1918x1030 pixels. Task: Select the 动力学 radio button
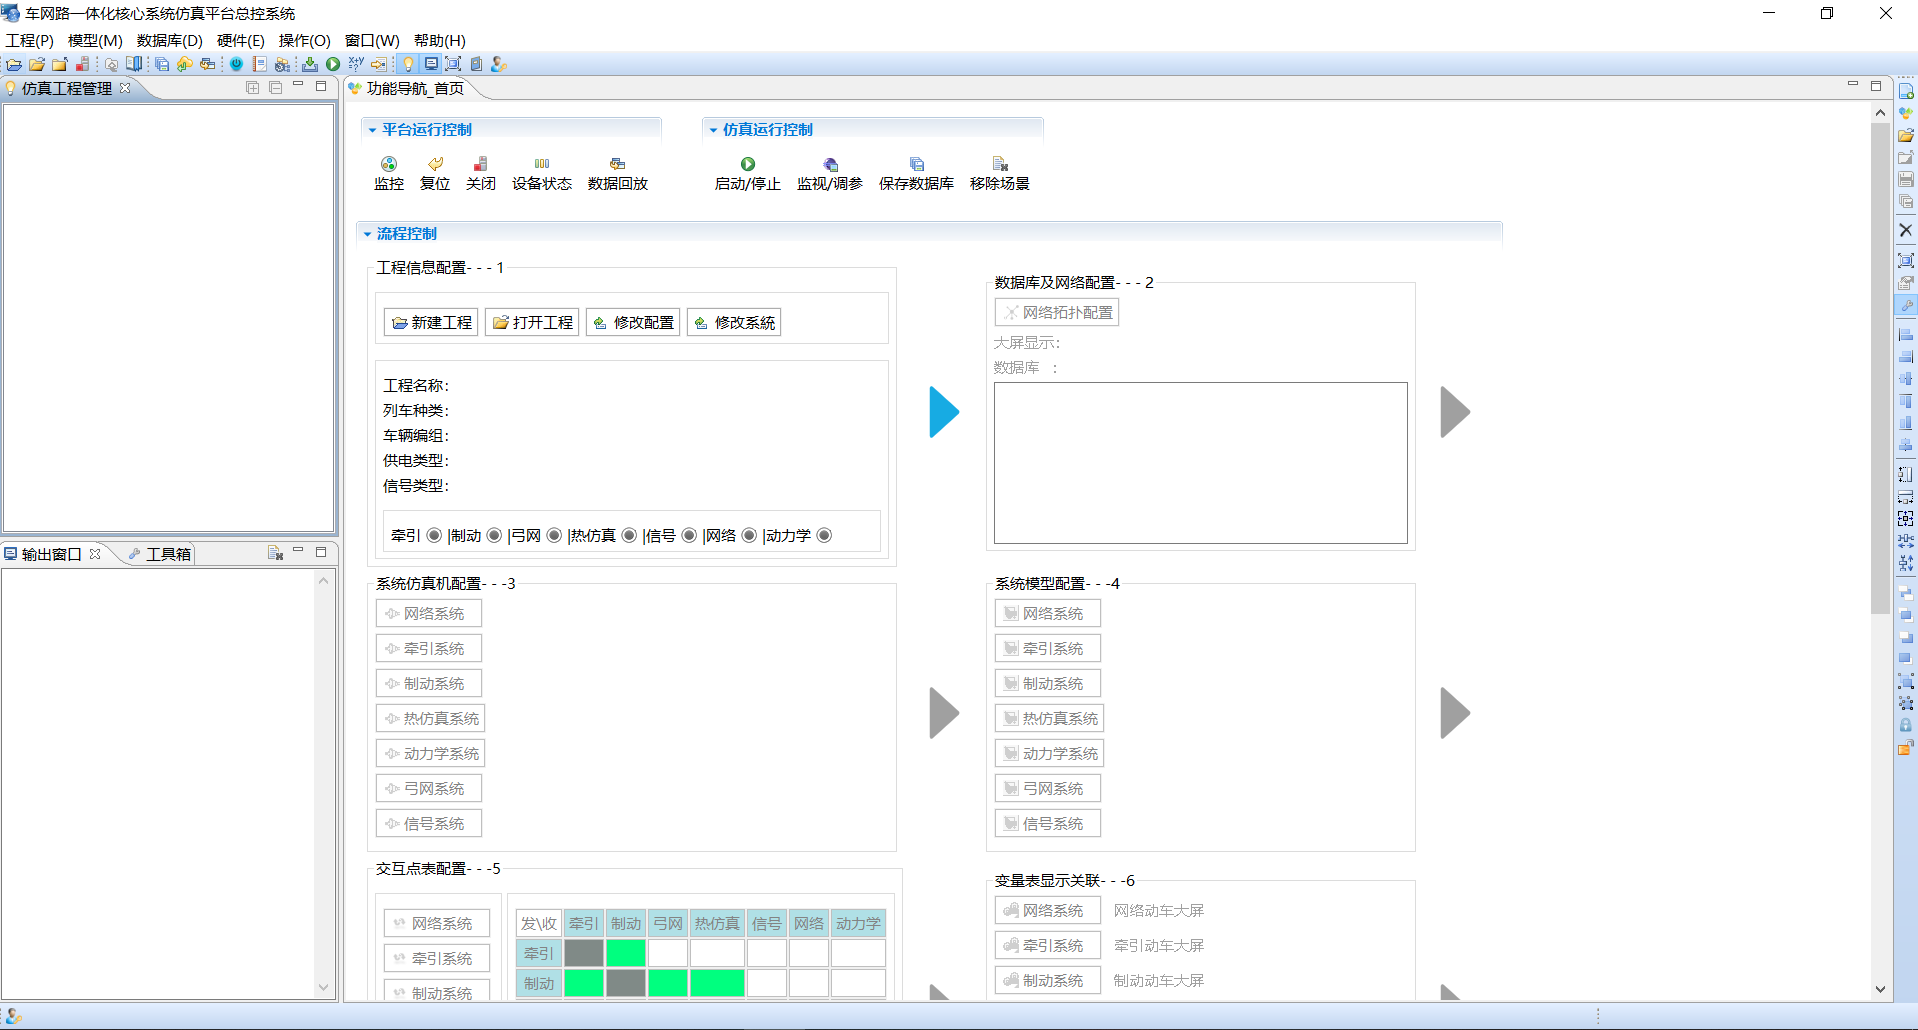point(824,535)
